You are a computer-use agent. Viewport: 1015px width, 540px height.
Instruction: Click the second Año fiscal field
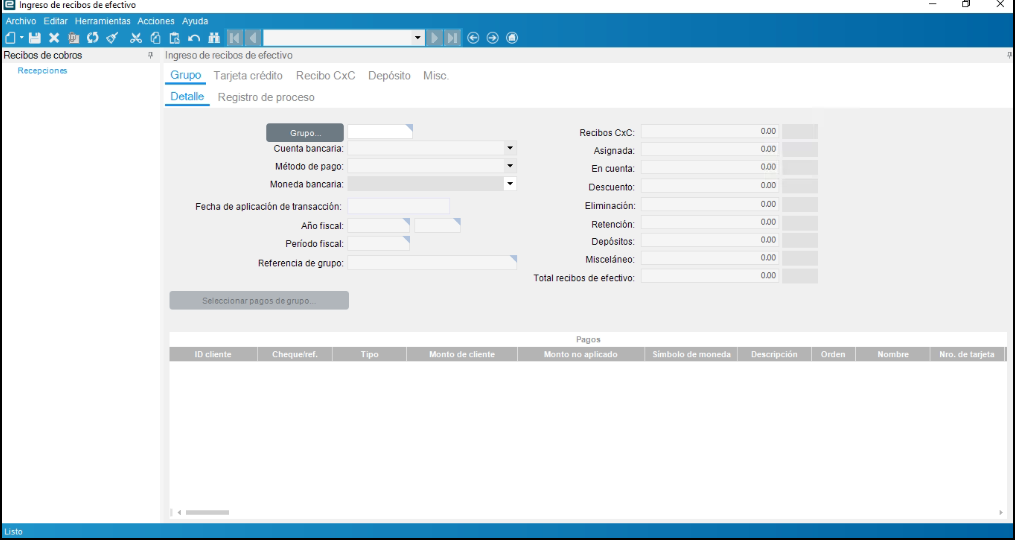438,225
